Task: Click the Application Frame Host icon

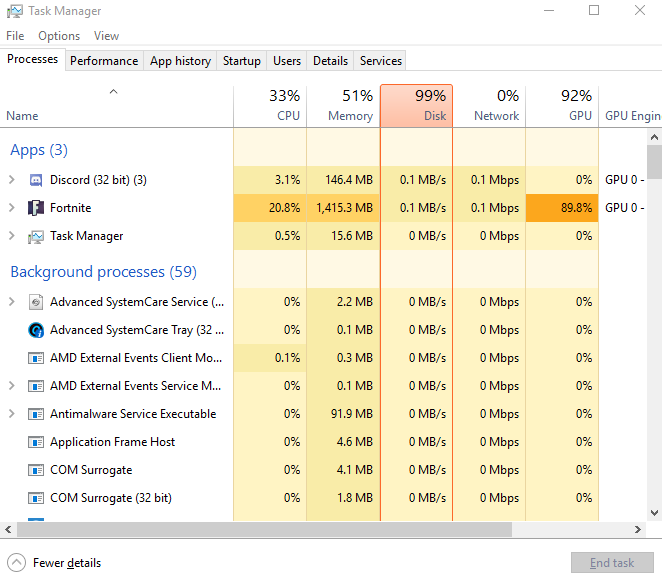Action: point(36,442)
